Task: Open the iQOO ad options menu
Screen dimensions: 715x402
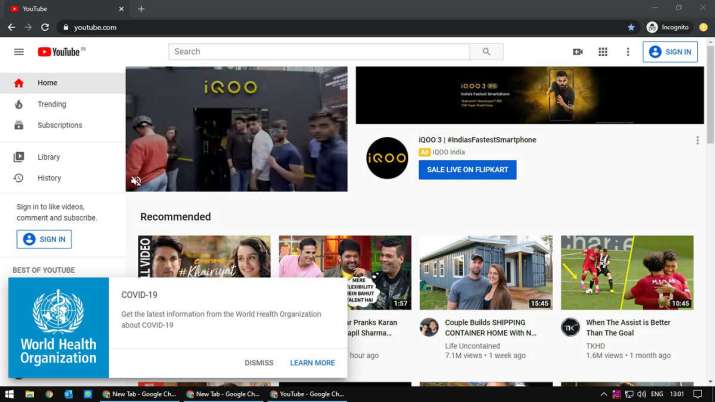Action: [x=697, y=141]
